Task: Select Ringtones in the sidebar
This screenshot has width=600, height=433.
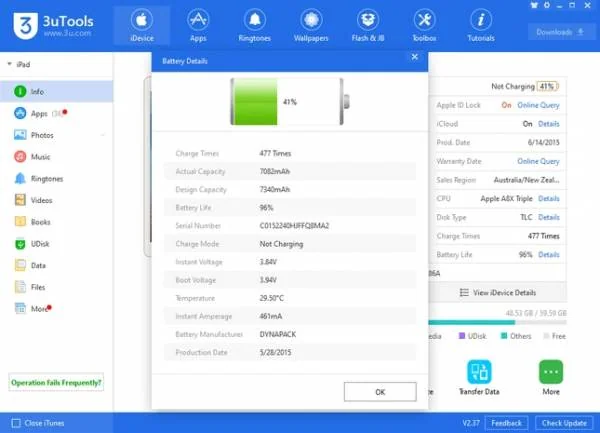Action: (57, 179)
